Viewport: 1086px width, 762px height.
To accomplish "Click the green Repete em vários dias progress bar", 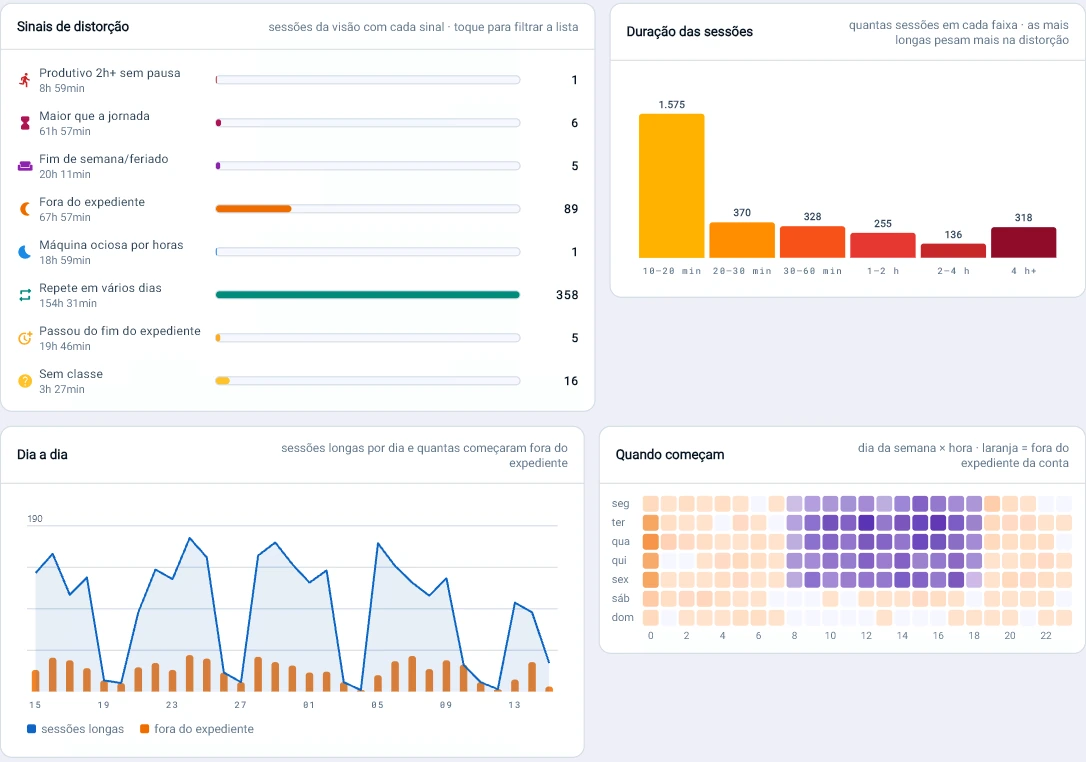I will pyautogui.click(x=368, y=294).
